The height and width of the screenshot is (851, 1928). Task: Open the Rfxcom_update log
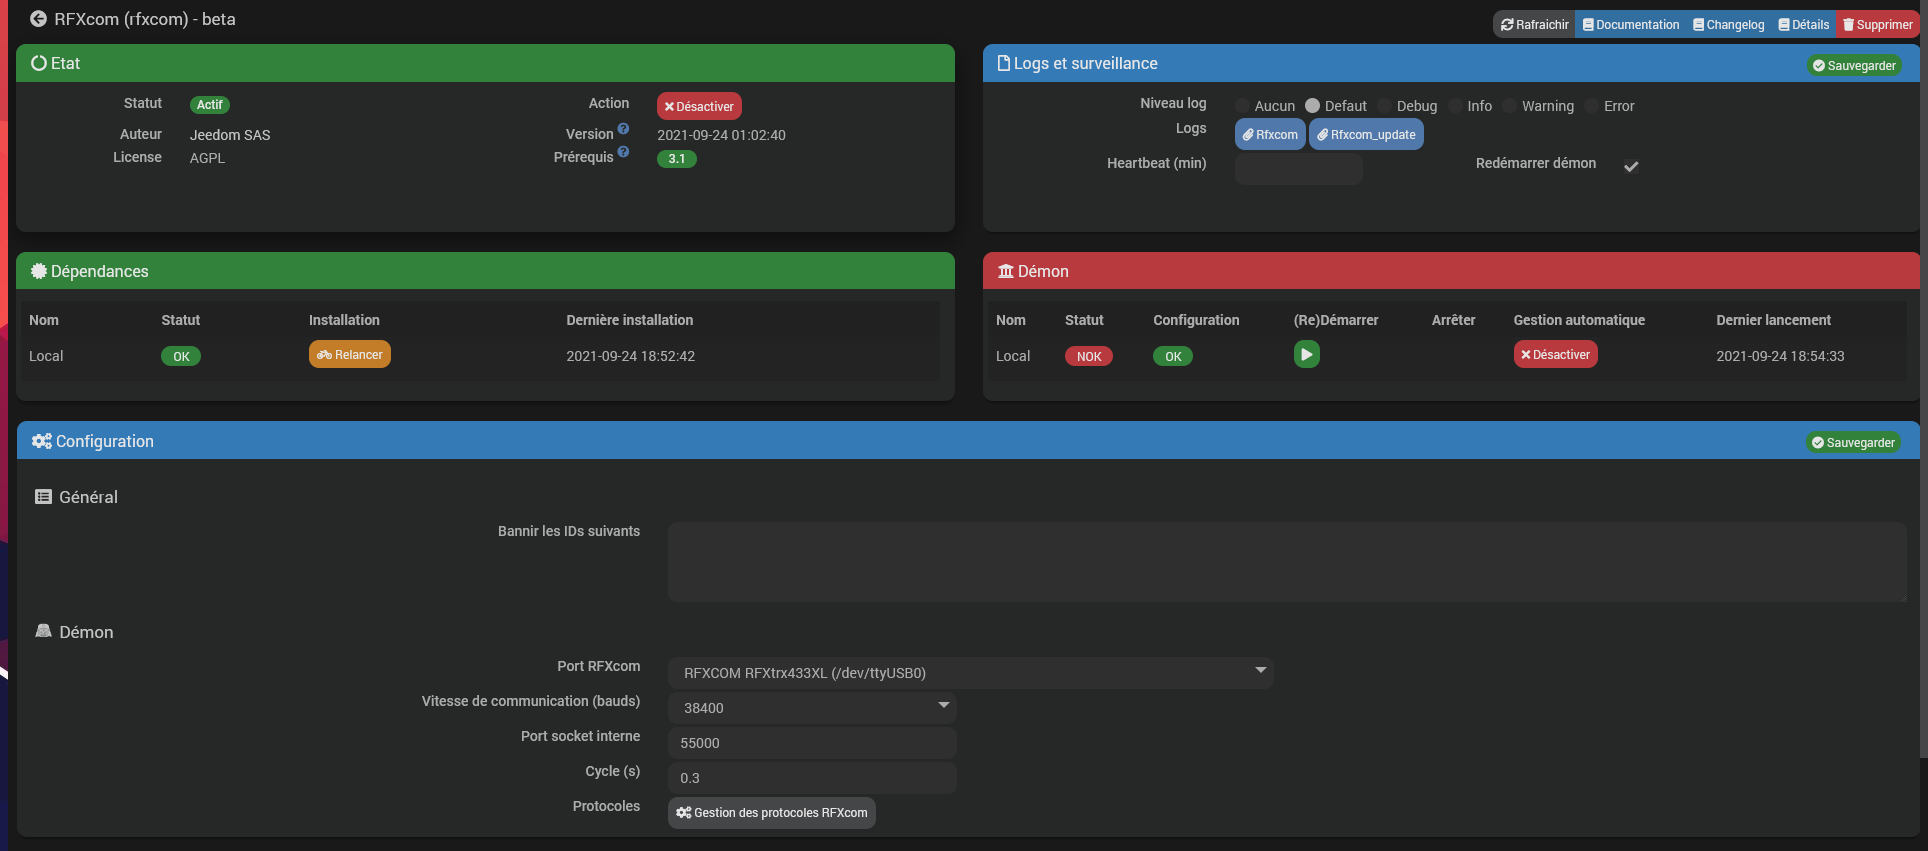(1366, 134)
